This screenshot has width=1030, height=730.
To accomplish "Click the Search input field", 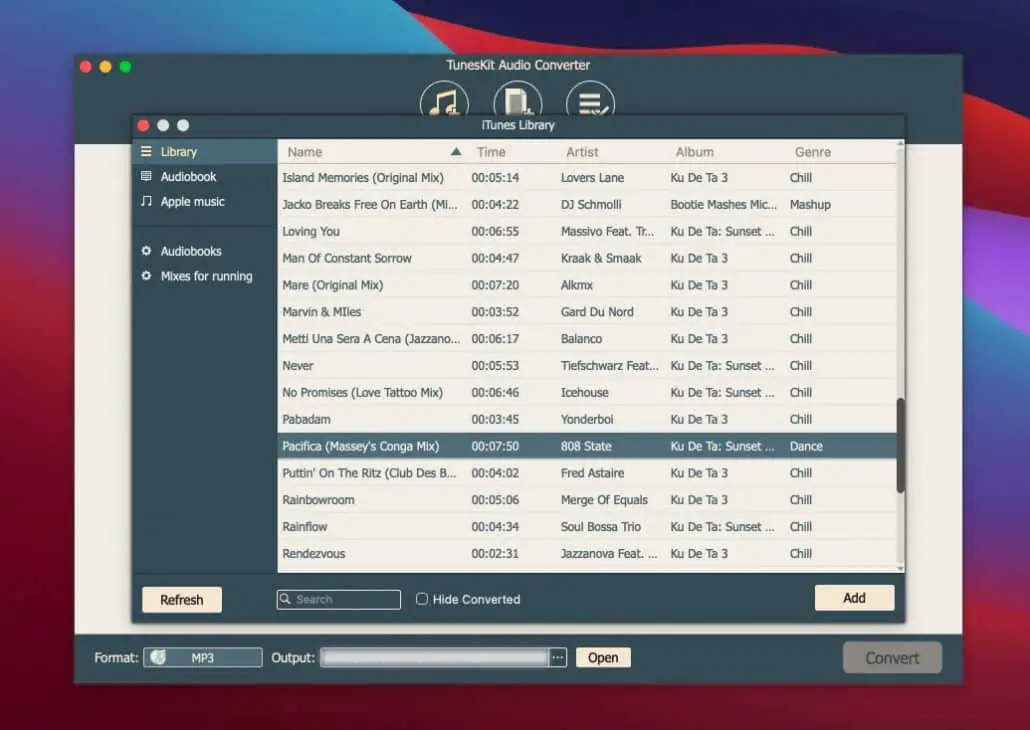I will pos(339,599).
